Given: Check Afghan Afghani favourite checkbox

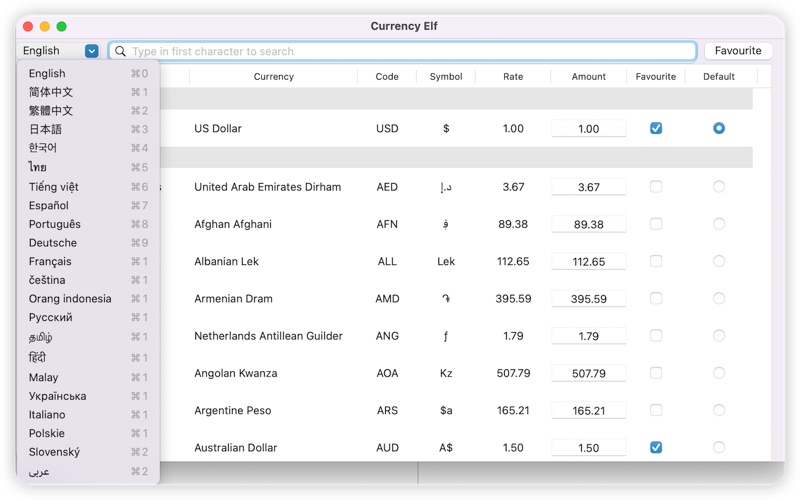Looking at the screenshot, I should click(x=656, y=224).
